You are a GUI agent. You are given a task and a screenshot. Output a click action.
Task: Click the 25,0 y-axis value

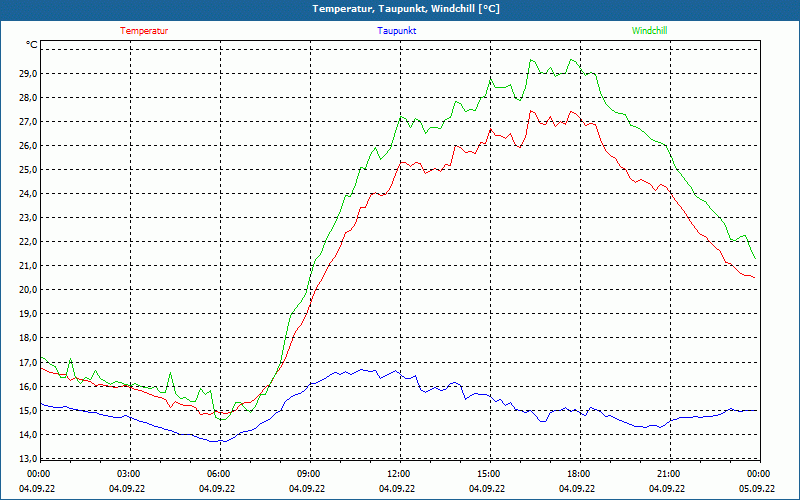point(27,170)
